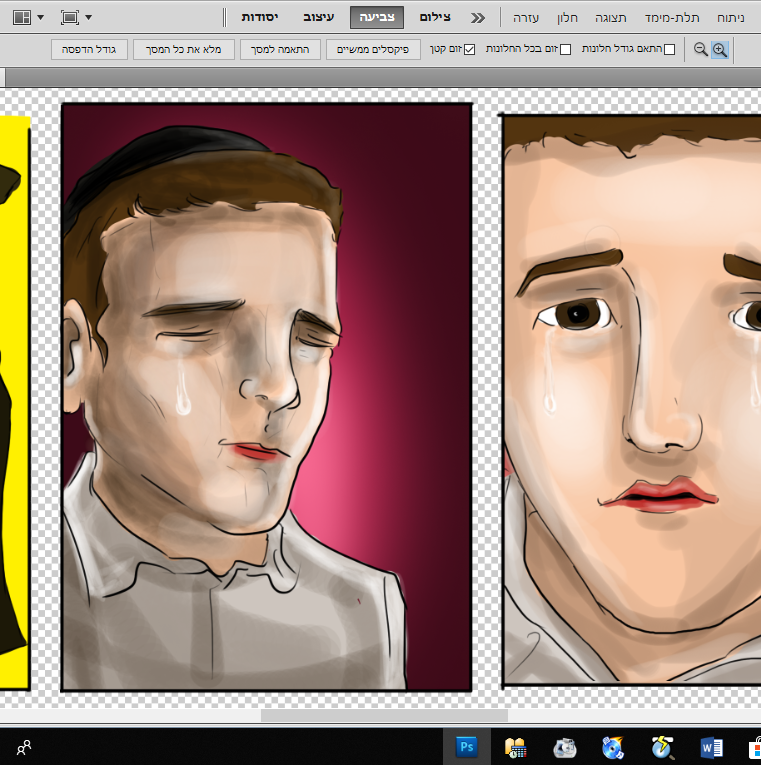Uncheck the 'זום קטן' checkbox
Image resolution: width=761 pixels, height=765 pixels.
coord(470,49)
